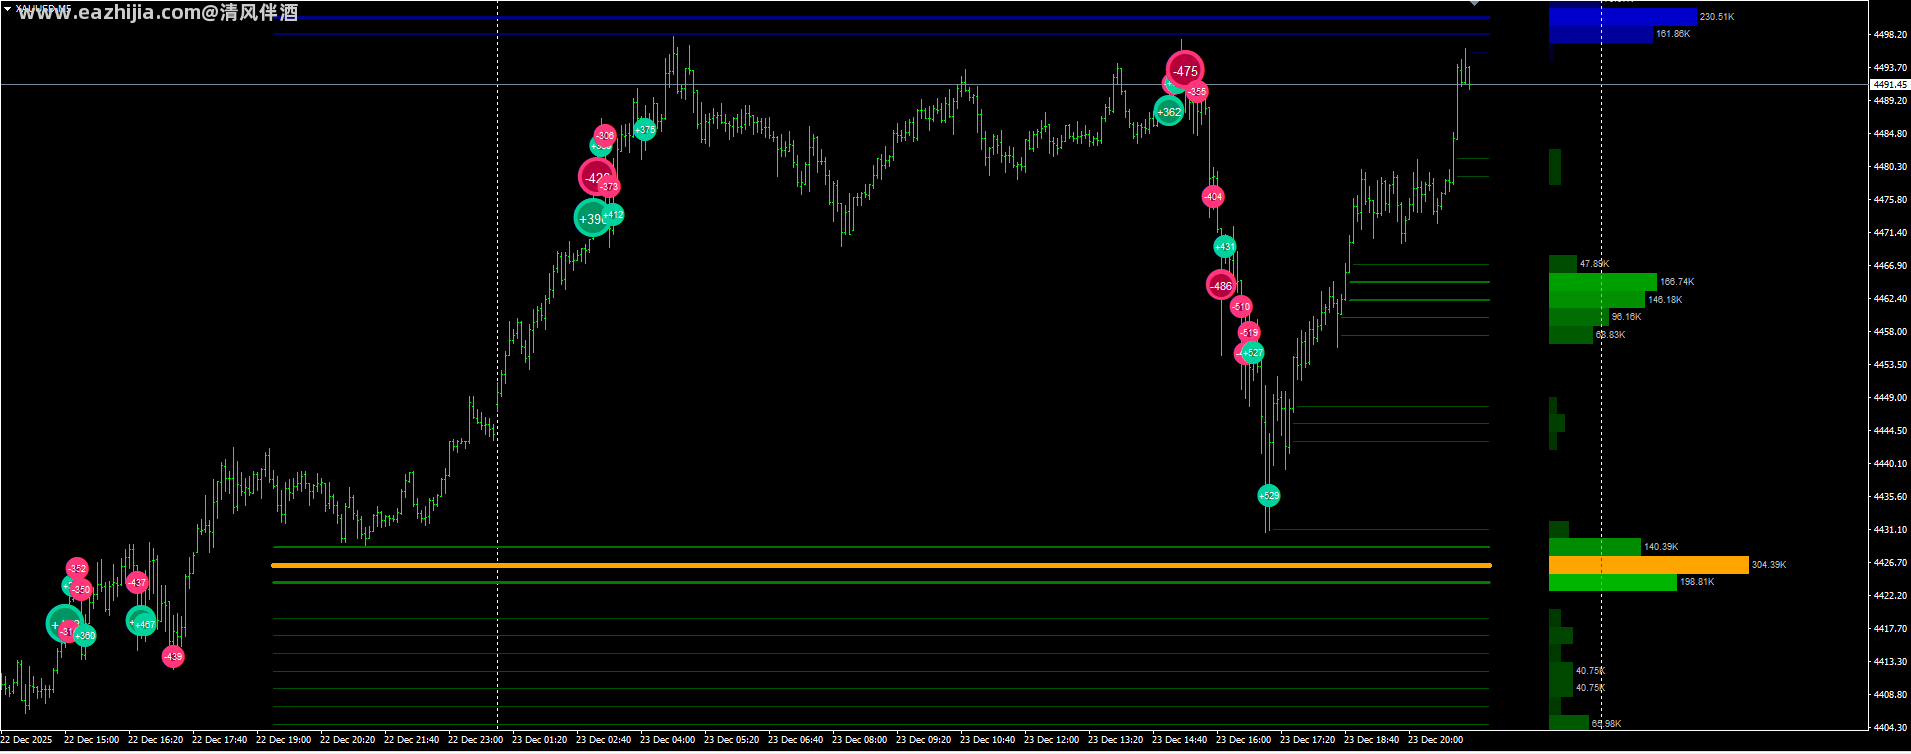Select the chart shift triangle marker
The width and height of the screenshot is (1911, 754).
click(1474, 3)
